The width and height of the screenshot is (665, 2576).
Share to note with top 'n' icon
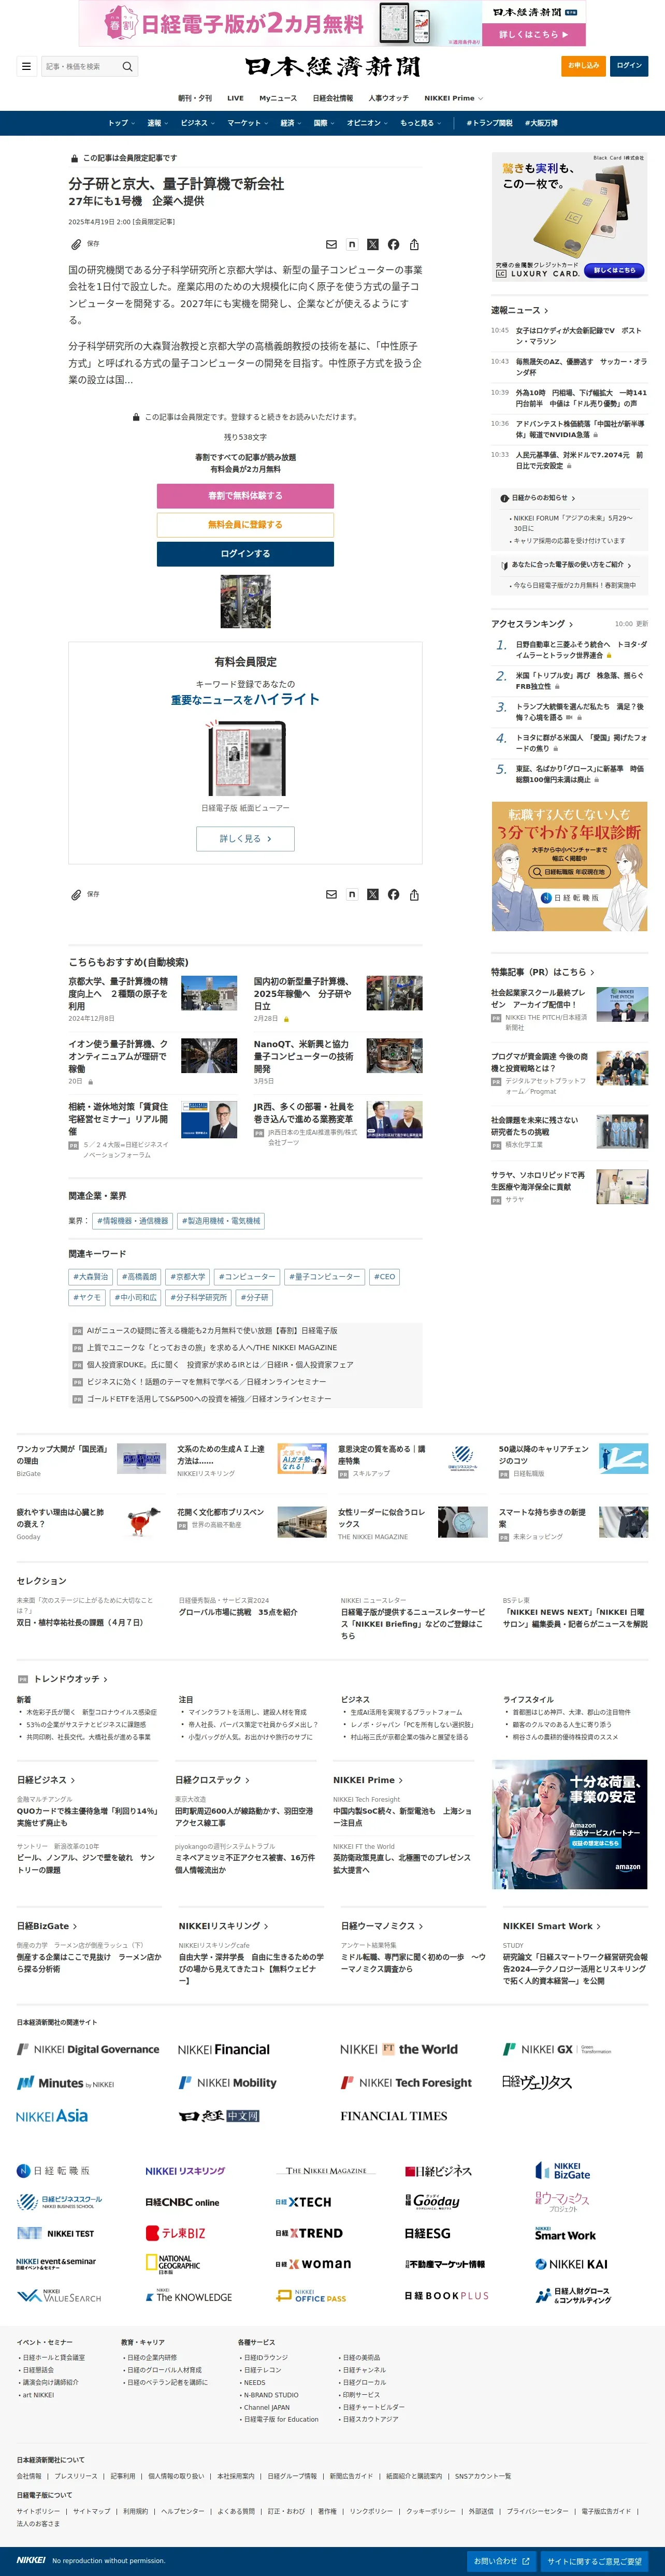[x=352, y=244]
